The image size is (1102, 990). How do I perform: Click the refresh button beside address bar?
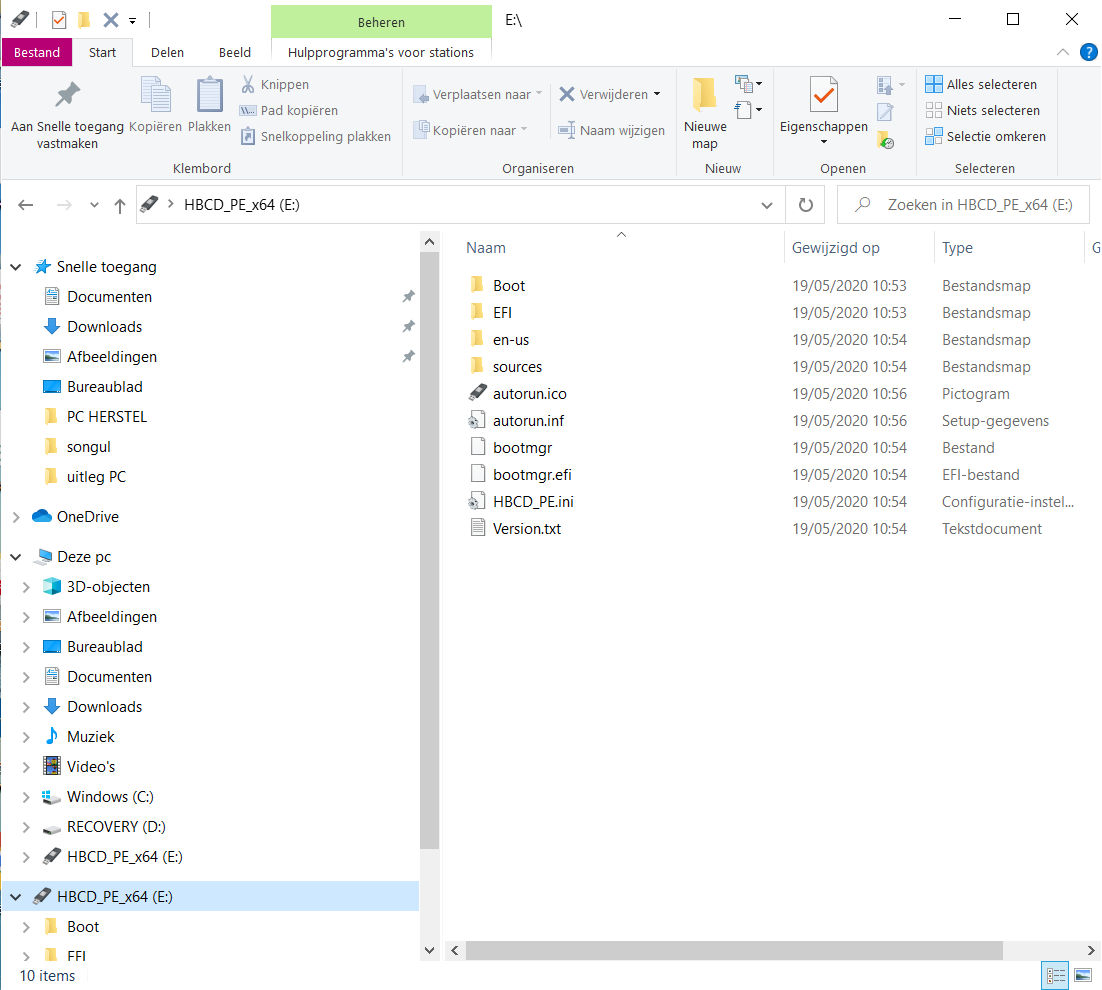point(805,205)
